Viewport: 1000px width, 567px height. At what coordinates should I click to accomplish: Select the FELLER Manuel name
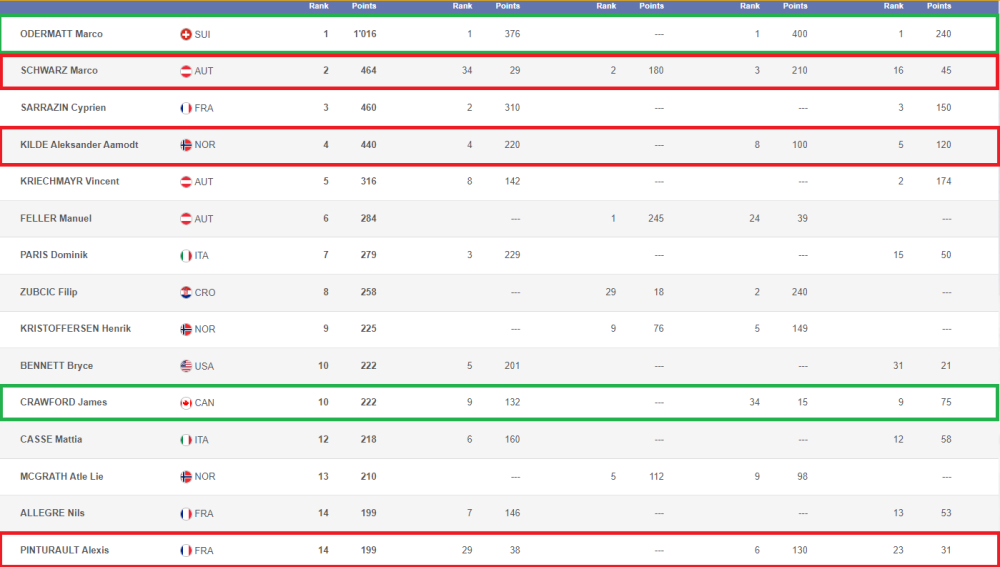[56, 218]
